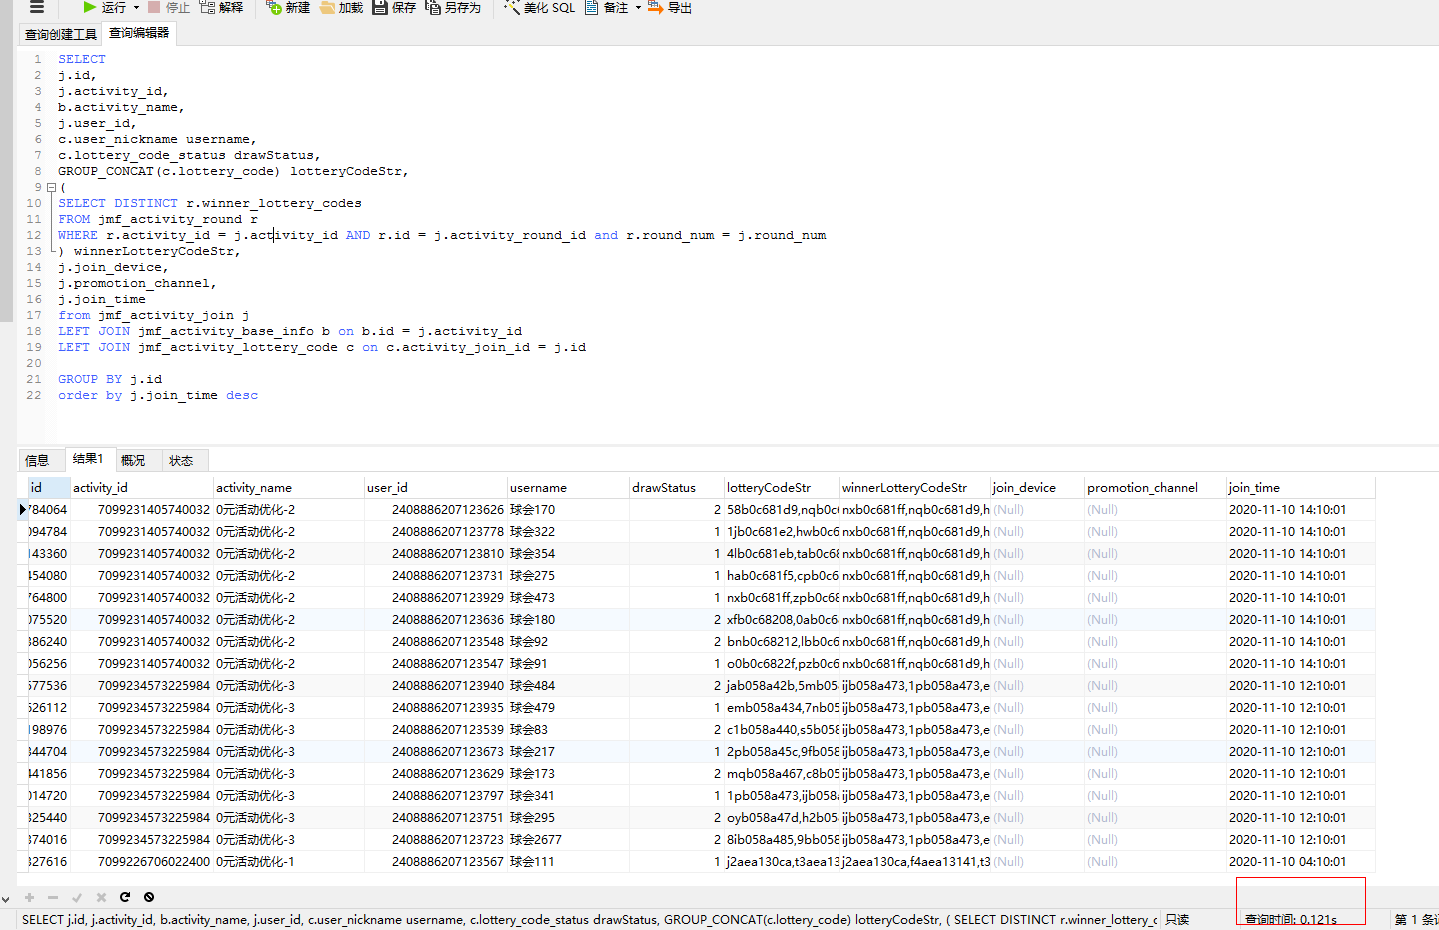Select username cell 球会170
Screen dimensions: 1439x930
click(568, 510)
